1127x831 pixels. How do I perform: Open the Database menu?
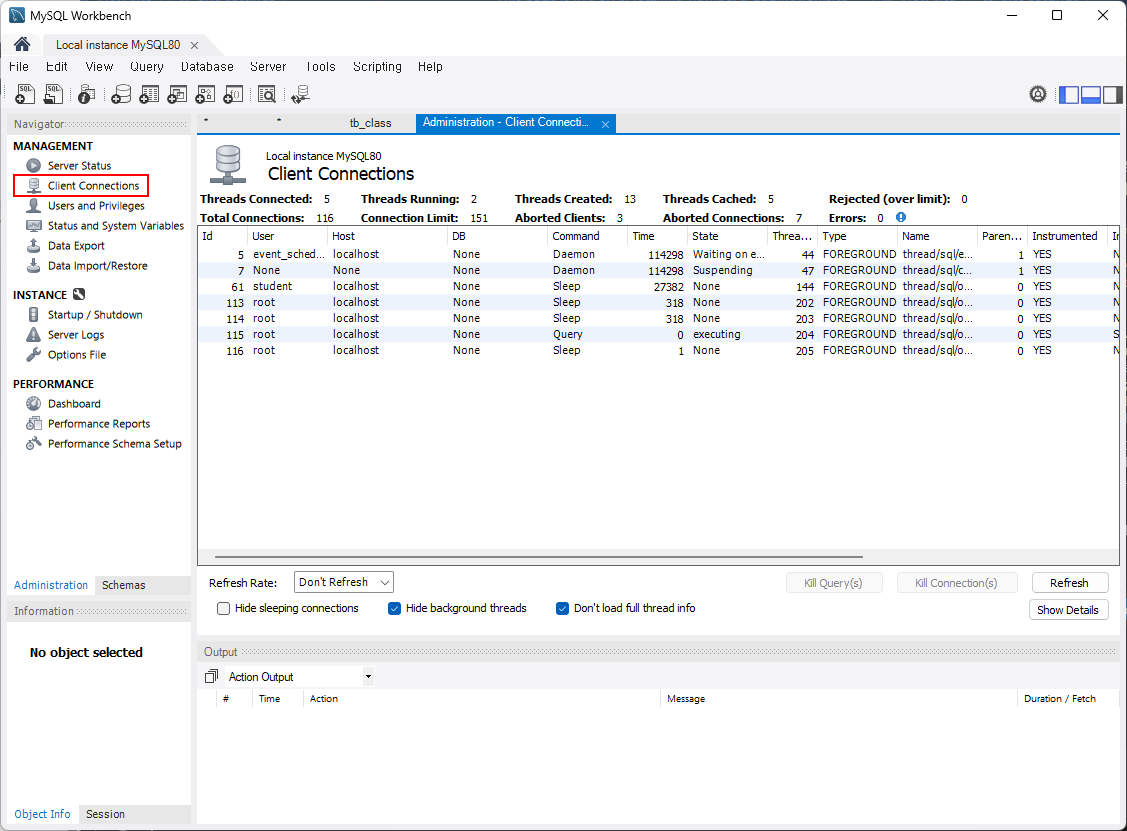pyautogui.click(x=207, y=67)
